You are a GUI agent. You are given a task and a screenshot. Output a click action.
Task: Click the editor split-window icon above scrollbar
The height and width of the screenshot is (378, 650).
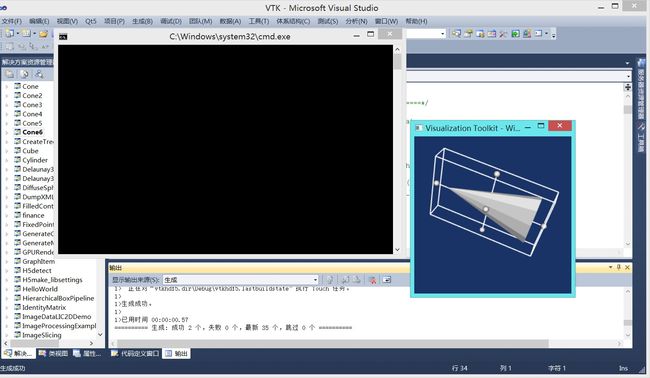(x=628, y=87)
